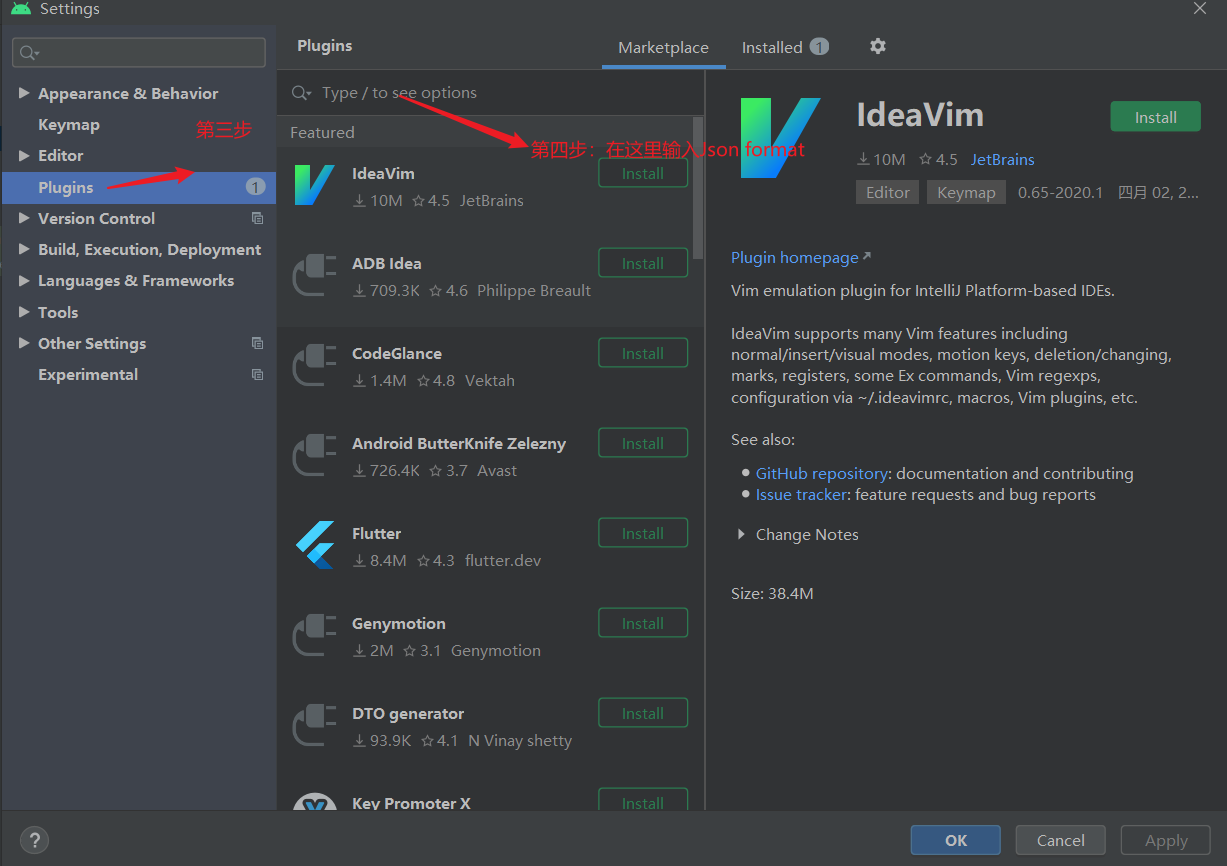
Task: Install the ADB Idea plugin
Action: tap(643, 263)
